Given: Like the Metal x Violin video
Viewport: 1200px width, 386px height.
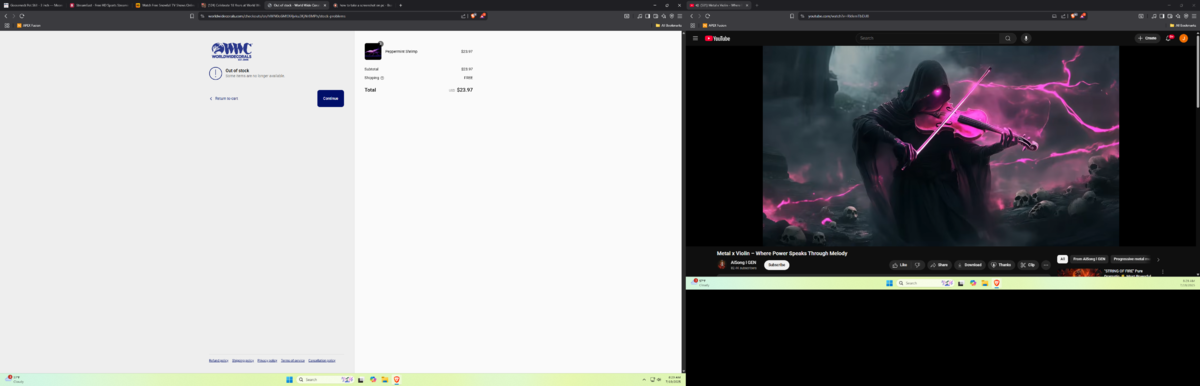Looking at the screenshot, I should click(900, 265).
